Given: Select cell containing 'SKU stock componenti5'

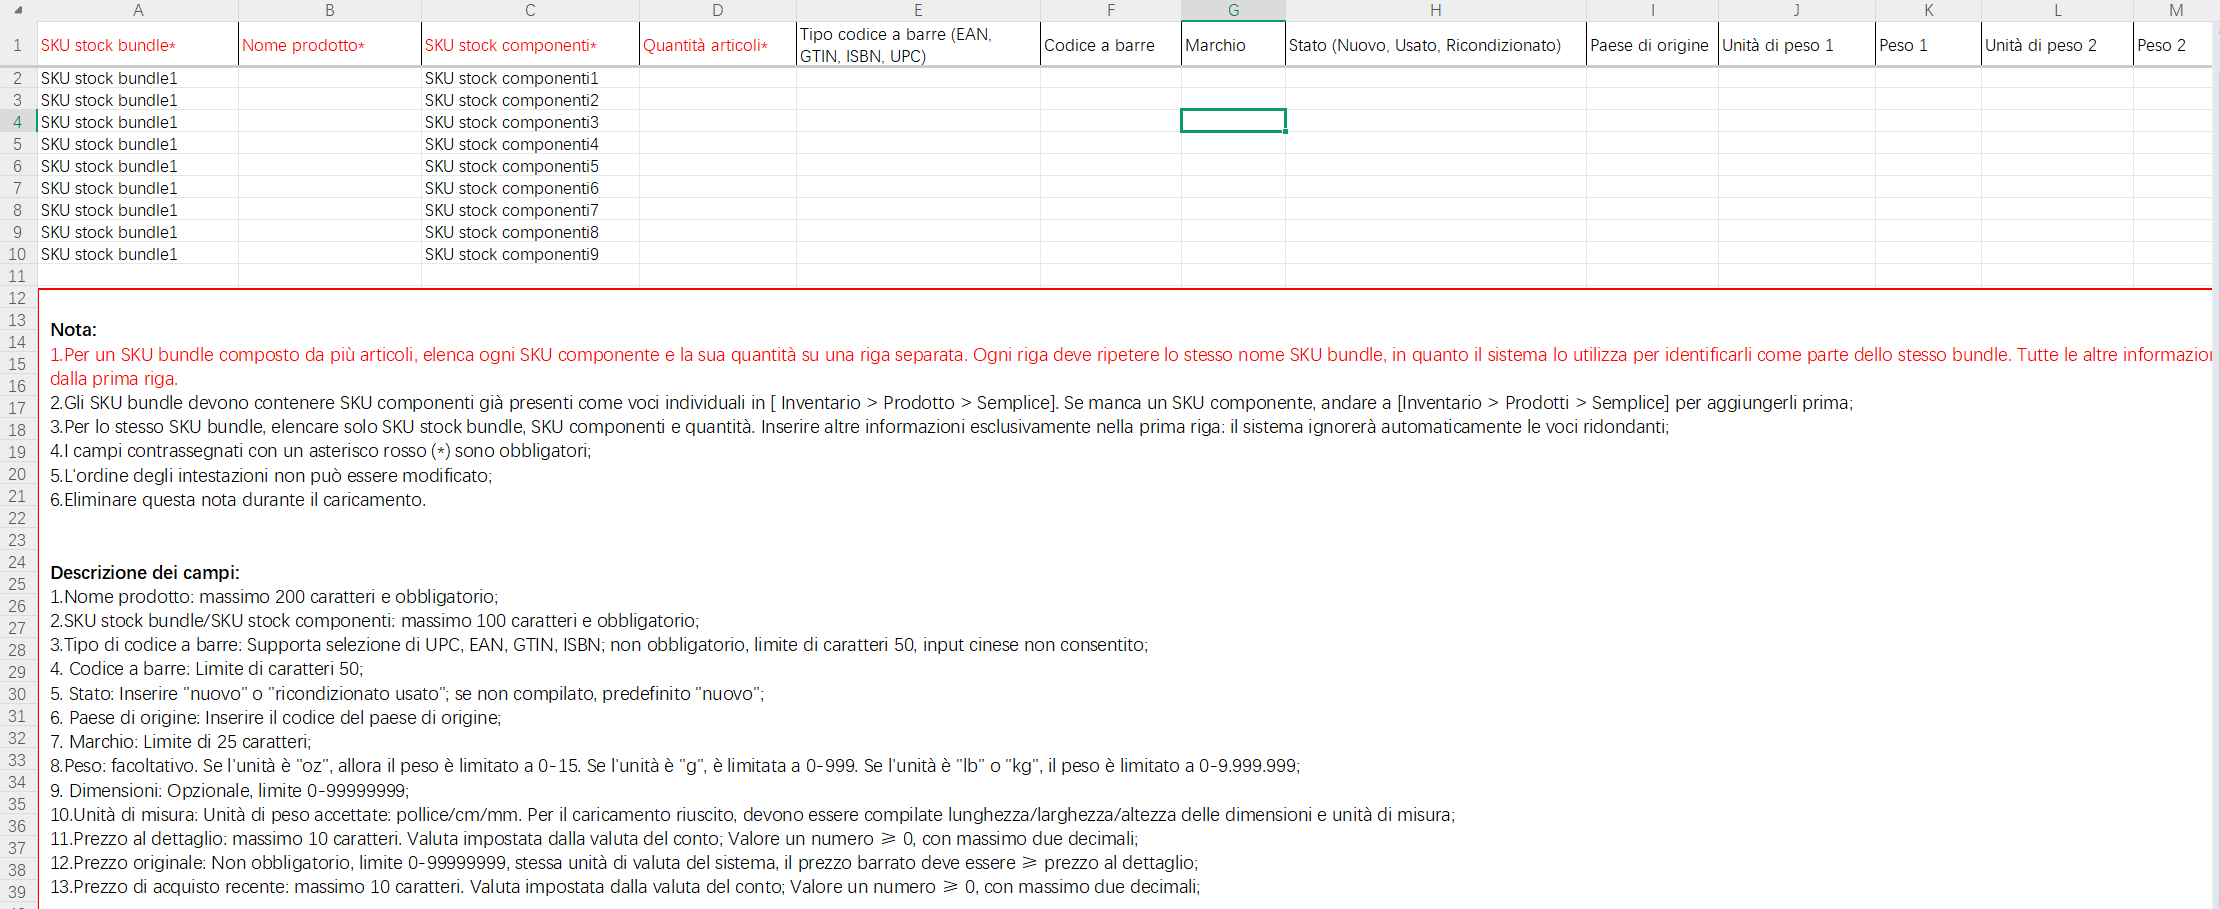Looking at the screenshot, I should [529, 166].
